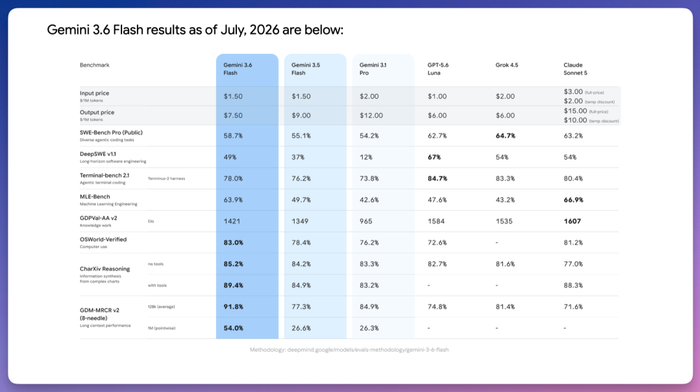Select the CharXiv Reasoning row label
This screenshot has width=700, height=392.
point(105,269)
